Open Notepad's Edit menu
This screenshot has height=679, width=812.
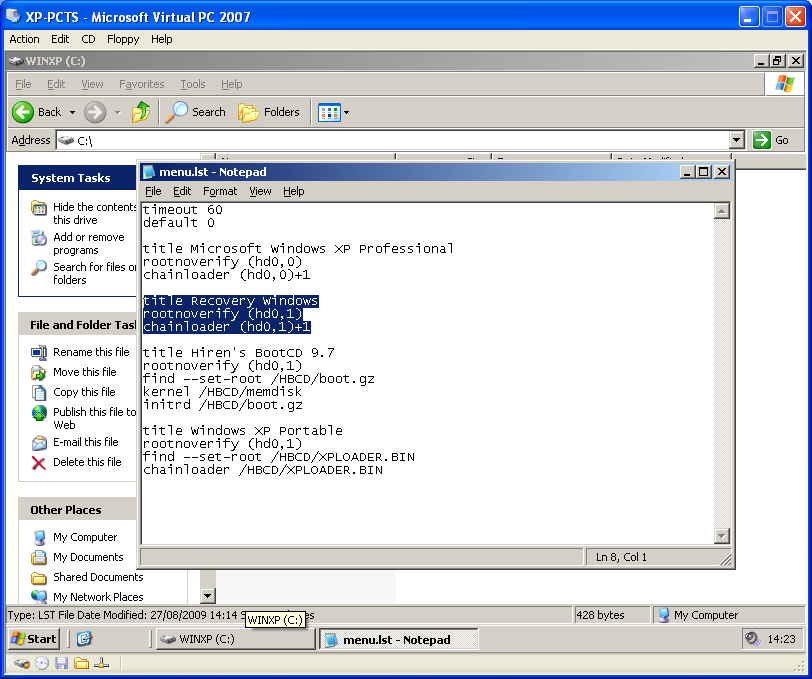pos(182,191)
